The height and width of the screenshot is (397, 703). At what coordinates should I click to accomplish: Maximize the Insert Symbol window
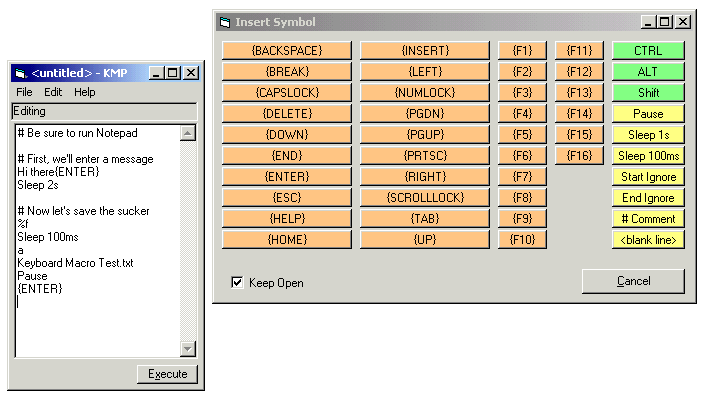(665, 22)
